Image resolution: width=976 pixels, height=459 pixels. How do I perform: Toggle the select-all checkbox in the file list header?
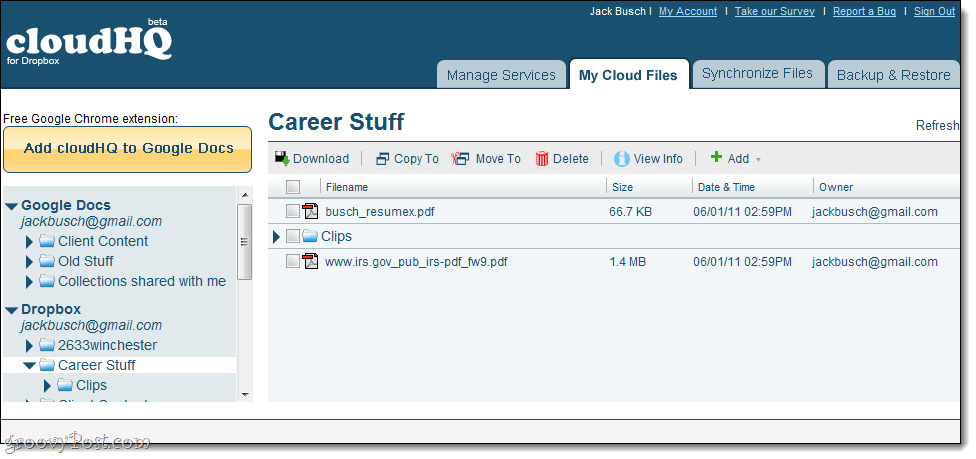(x=293, y=186)
